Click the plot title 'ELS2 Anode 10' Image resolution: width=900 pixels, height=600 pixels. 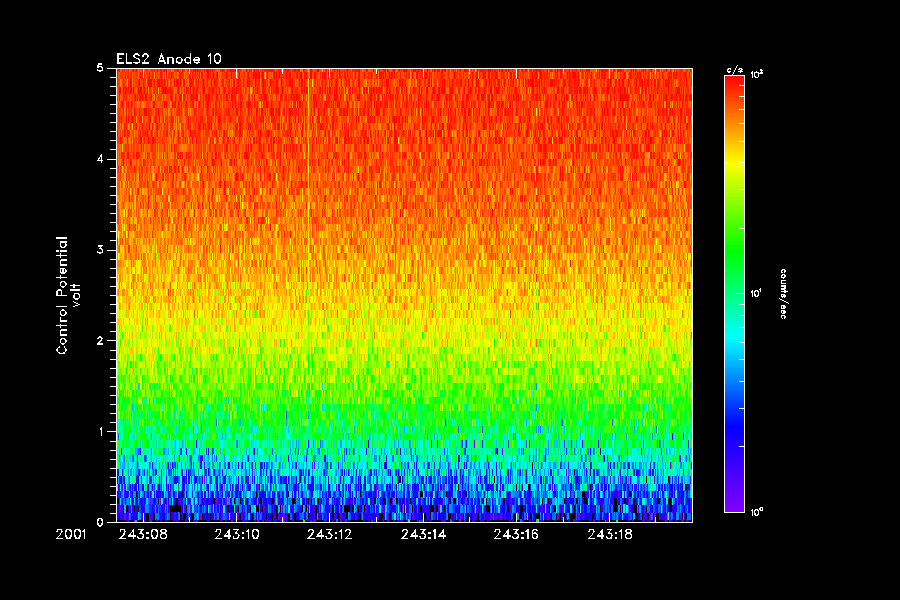[169, 59]
